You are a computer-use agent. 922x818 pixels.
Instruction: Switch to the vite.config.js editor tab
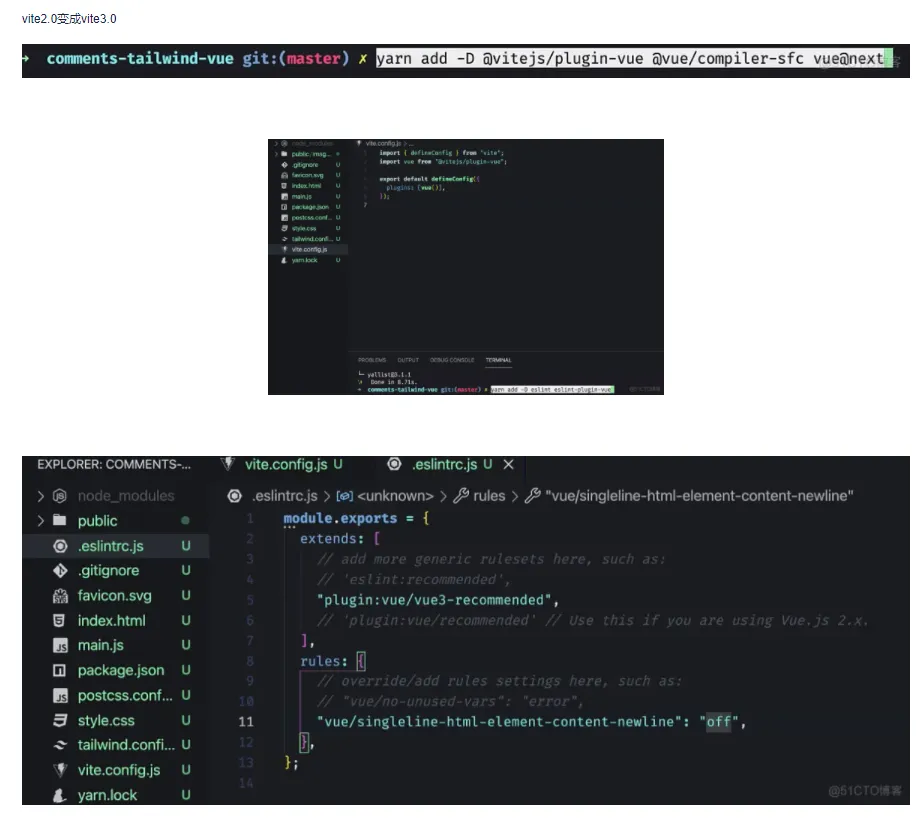pyautogui.click(x=286, y=465)
